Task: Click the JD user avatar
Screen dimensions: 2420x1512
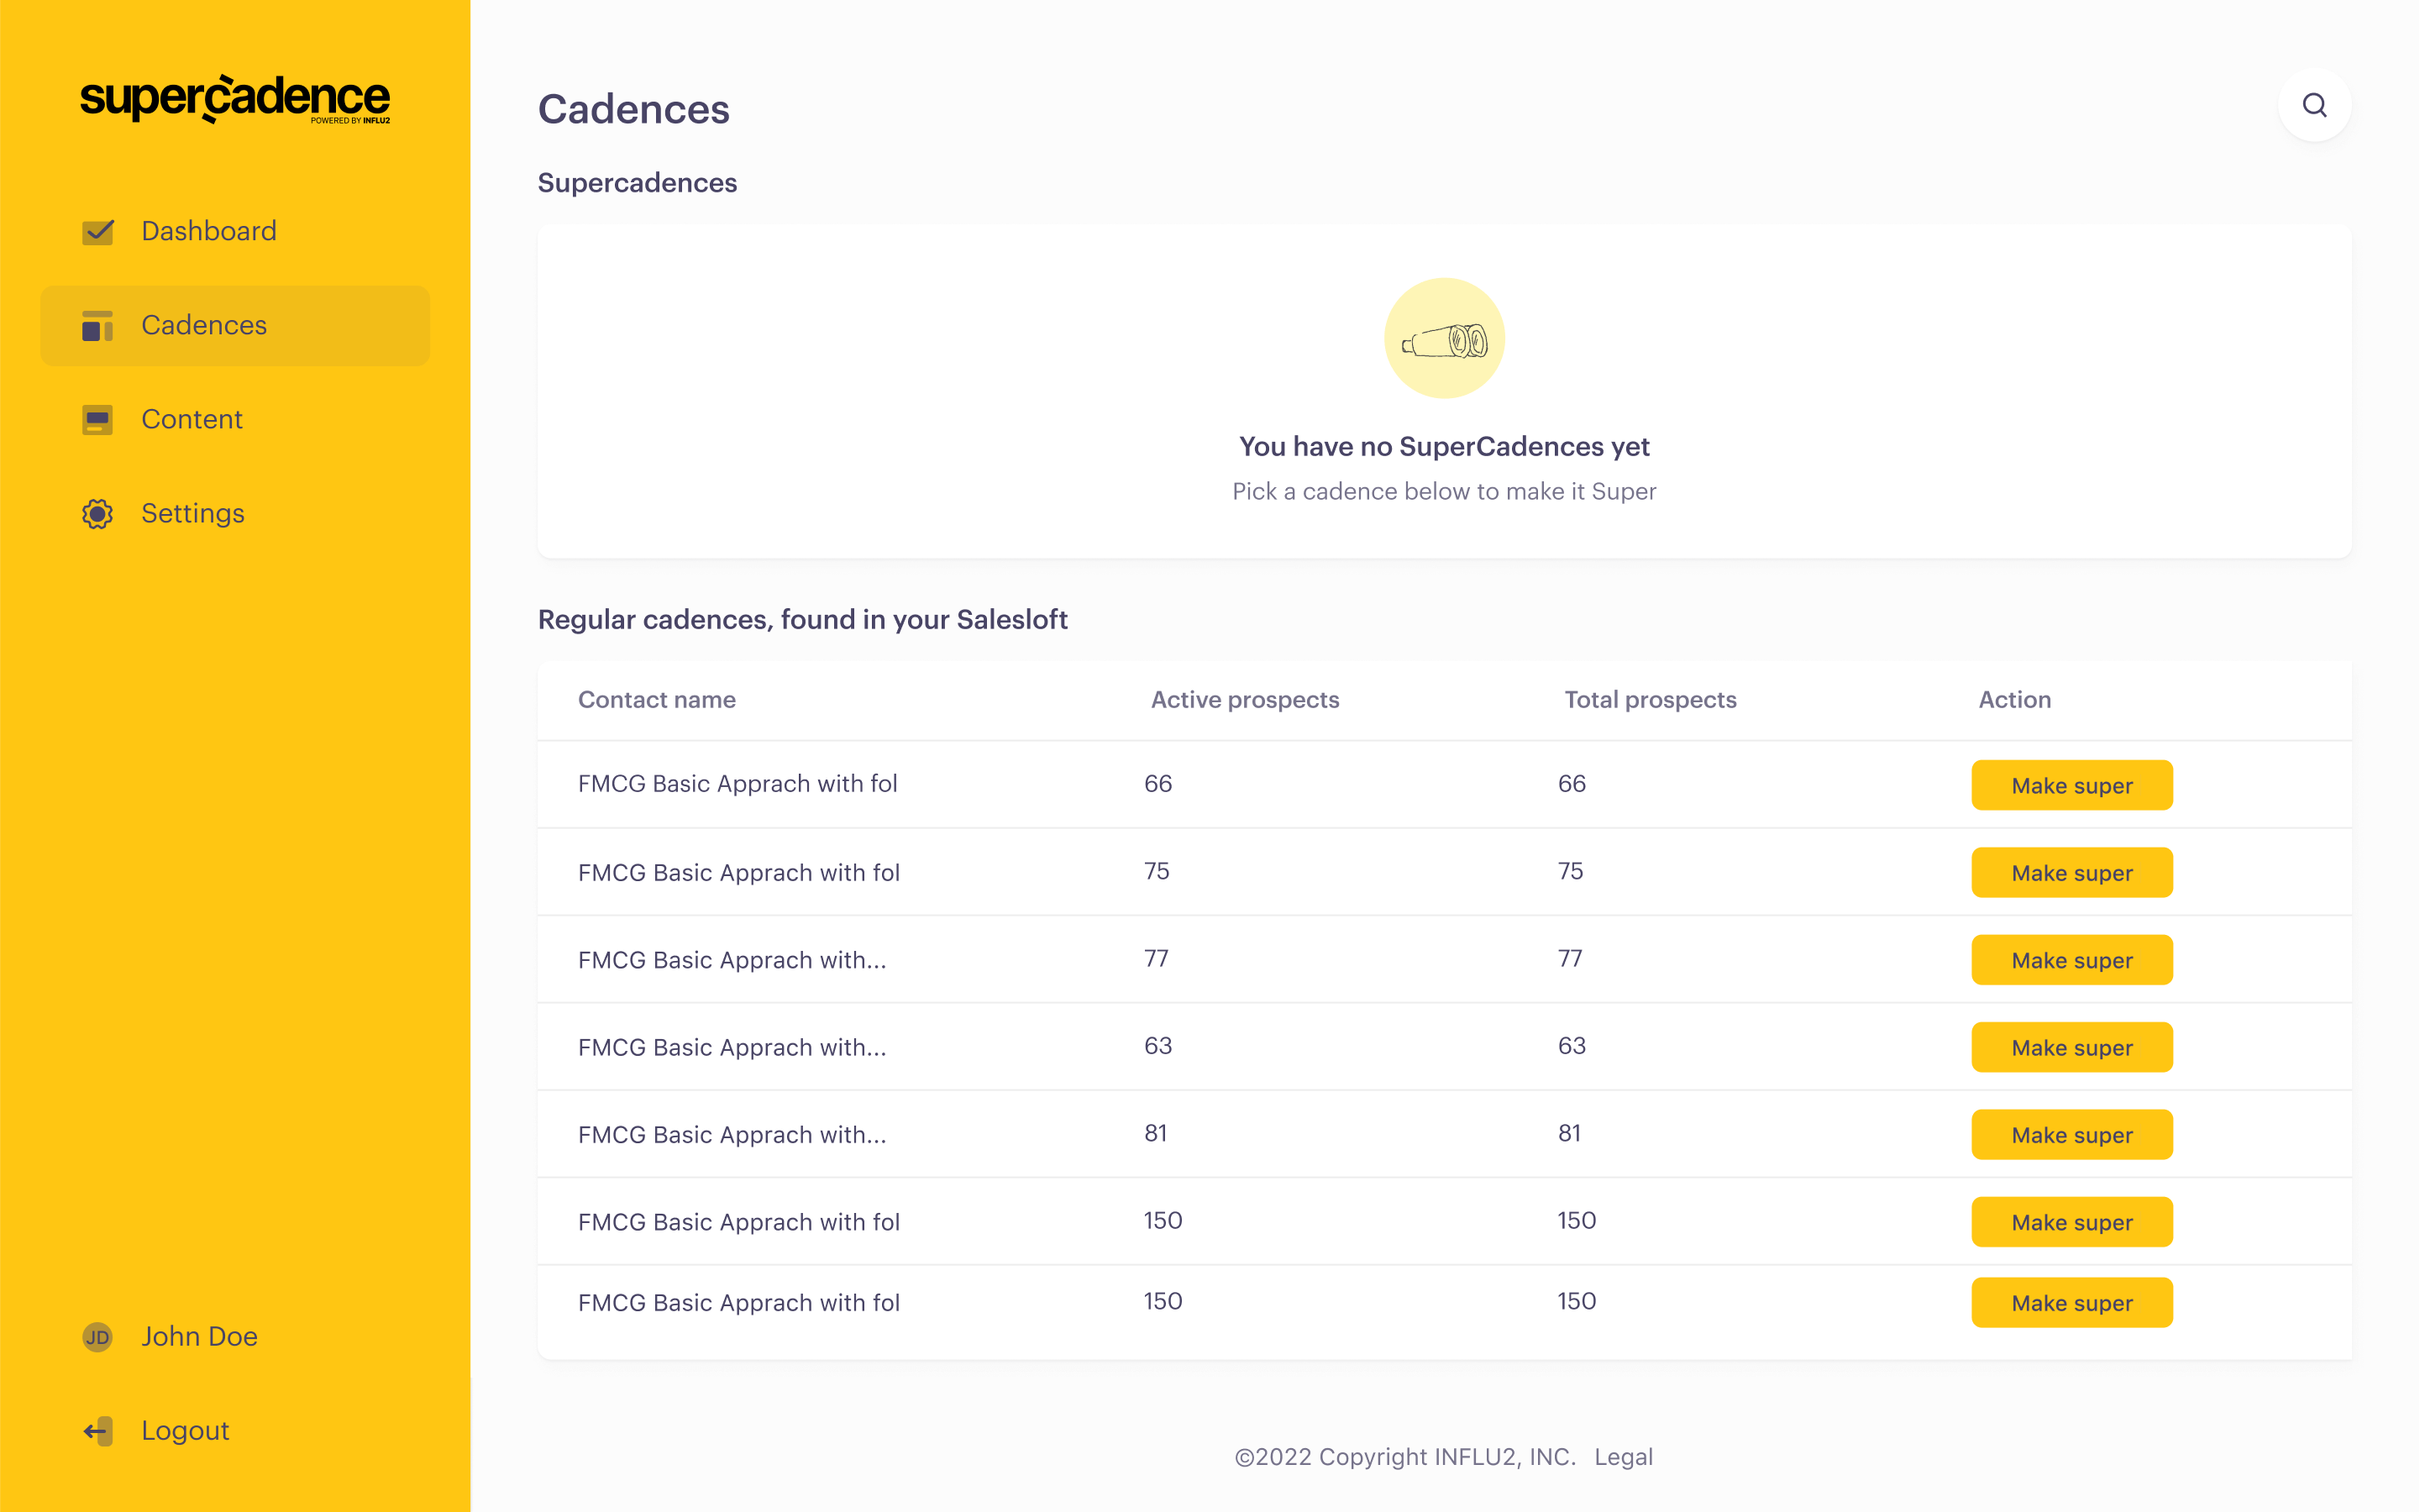Action: pos(97,1337)
